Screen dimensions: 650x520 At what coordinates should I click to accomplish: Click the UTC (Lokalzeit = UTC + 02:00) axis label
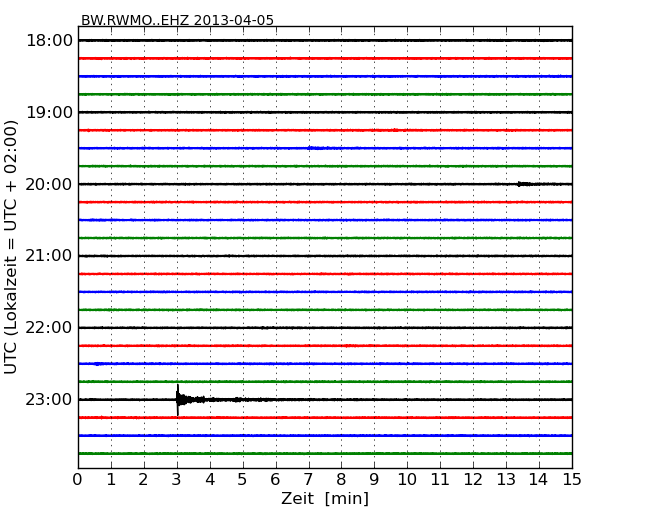tap(11, 247)
